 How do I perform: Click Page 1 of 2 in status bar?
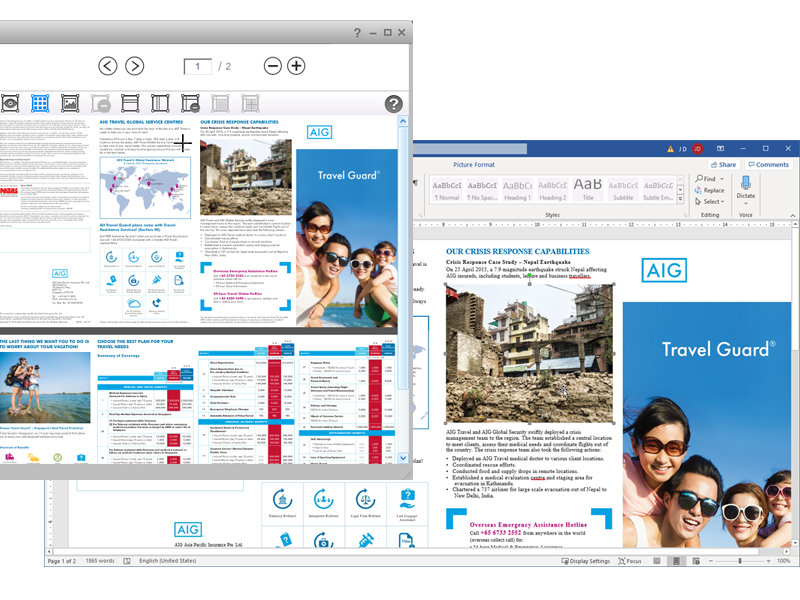(62, 561)
